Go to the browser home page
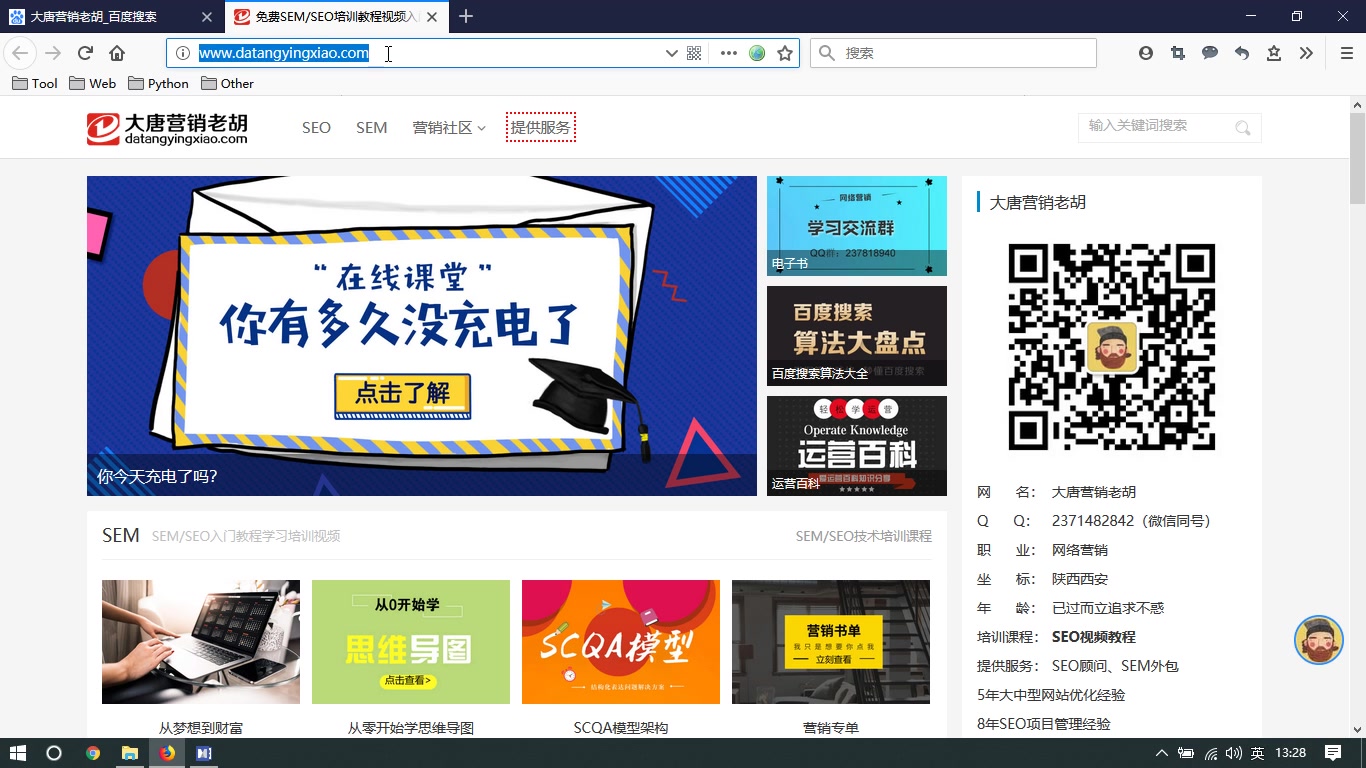This screenshot has height=768, width=1366. [x=117, y=53]
